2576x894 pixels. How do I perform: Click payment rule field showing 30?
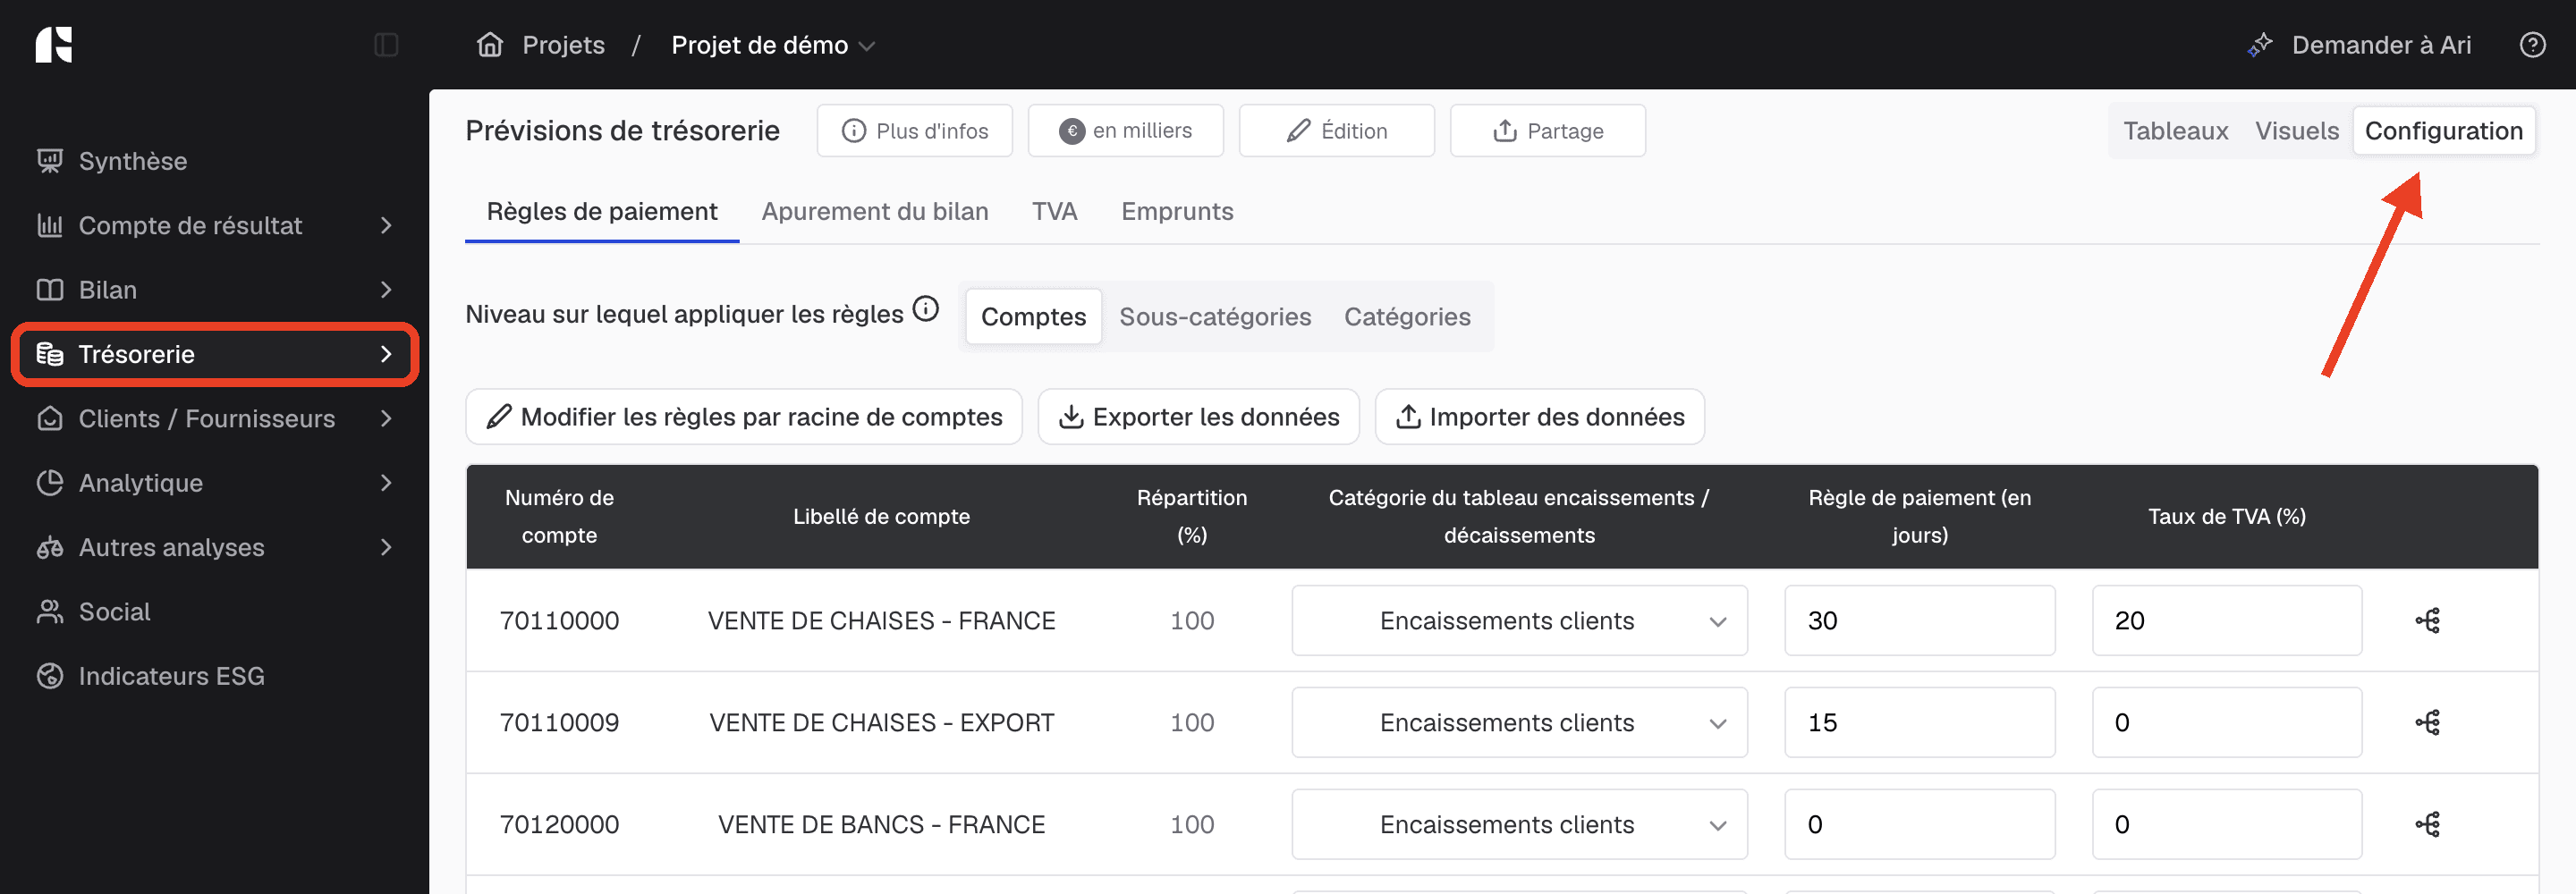point(1919,621)
